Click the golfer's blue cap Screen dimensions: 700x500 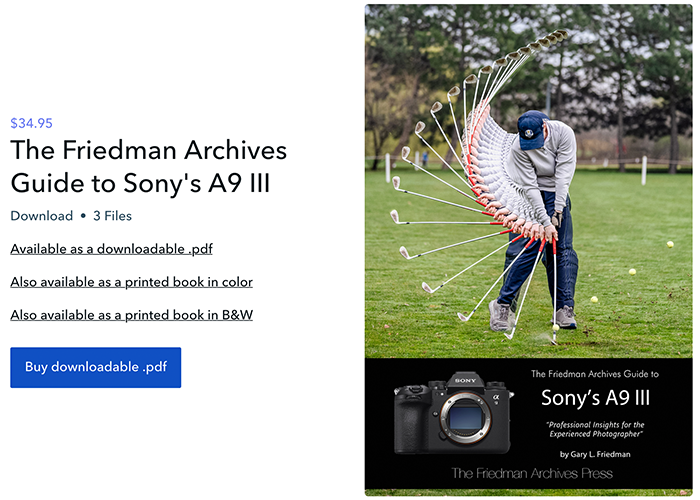(533, 129)
